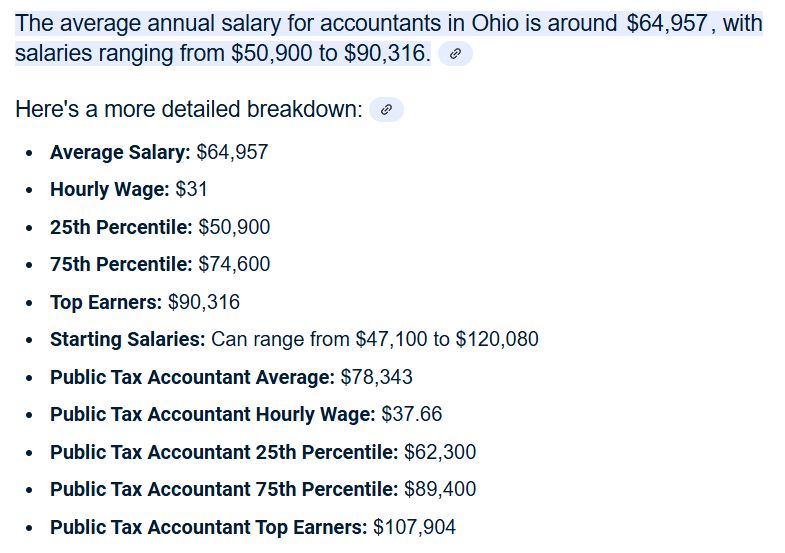
Task: Click the "Public Tax Accountant Hourly Wage:" label
Action: [212, 414]
